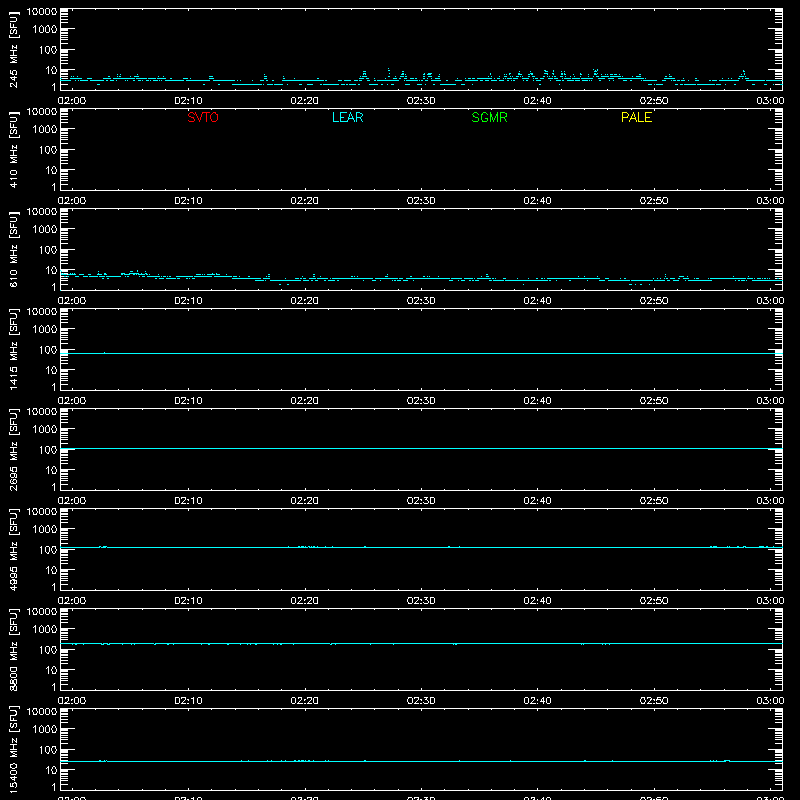Click the 245 MHz [SFU] axis label
Screen dimensions: 800x800
click(14, 49)
